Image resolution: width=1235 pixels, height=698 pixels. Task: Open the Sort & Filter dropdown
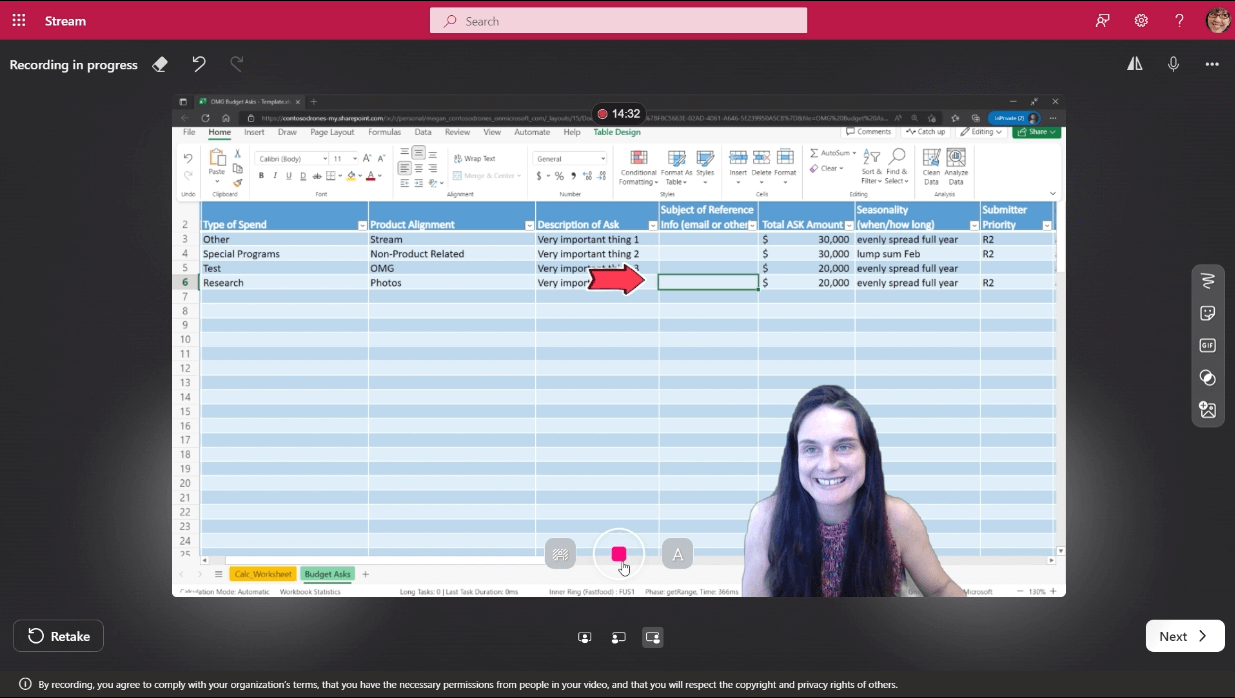tap(872, 168)
